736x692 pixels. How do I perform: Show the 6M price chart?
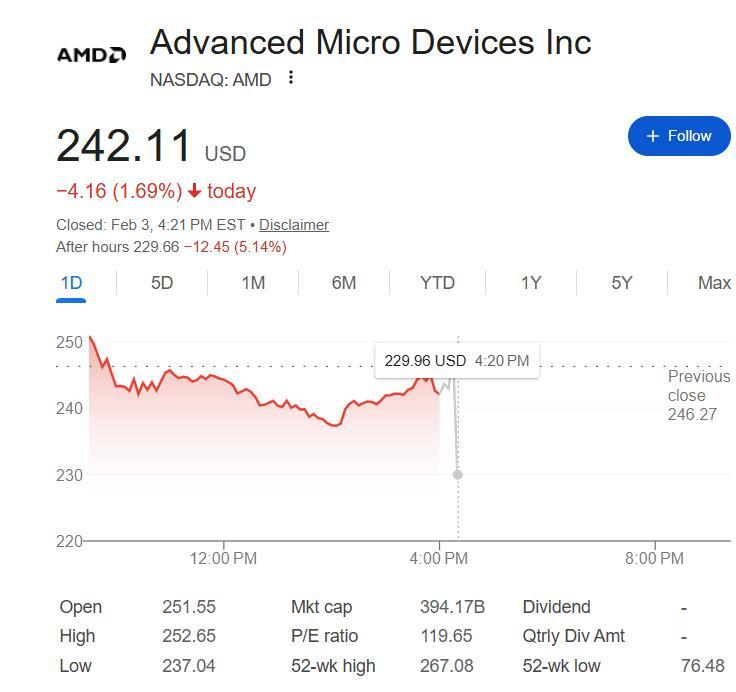(344, 283)
